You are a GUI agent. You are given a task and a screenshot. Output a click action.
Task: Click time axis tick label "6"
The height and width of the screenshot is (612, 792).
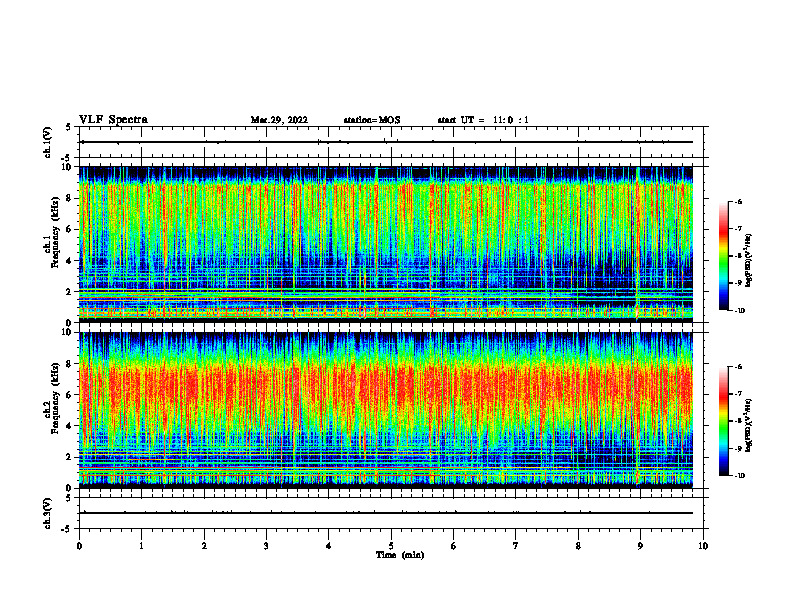tap(454, 546)
